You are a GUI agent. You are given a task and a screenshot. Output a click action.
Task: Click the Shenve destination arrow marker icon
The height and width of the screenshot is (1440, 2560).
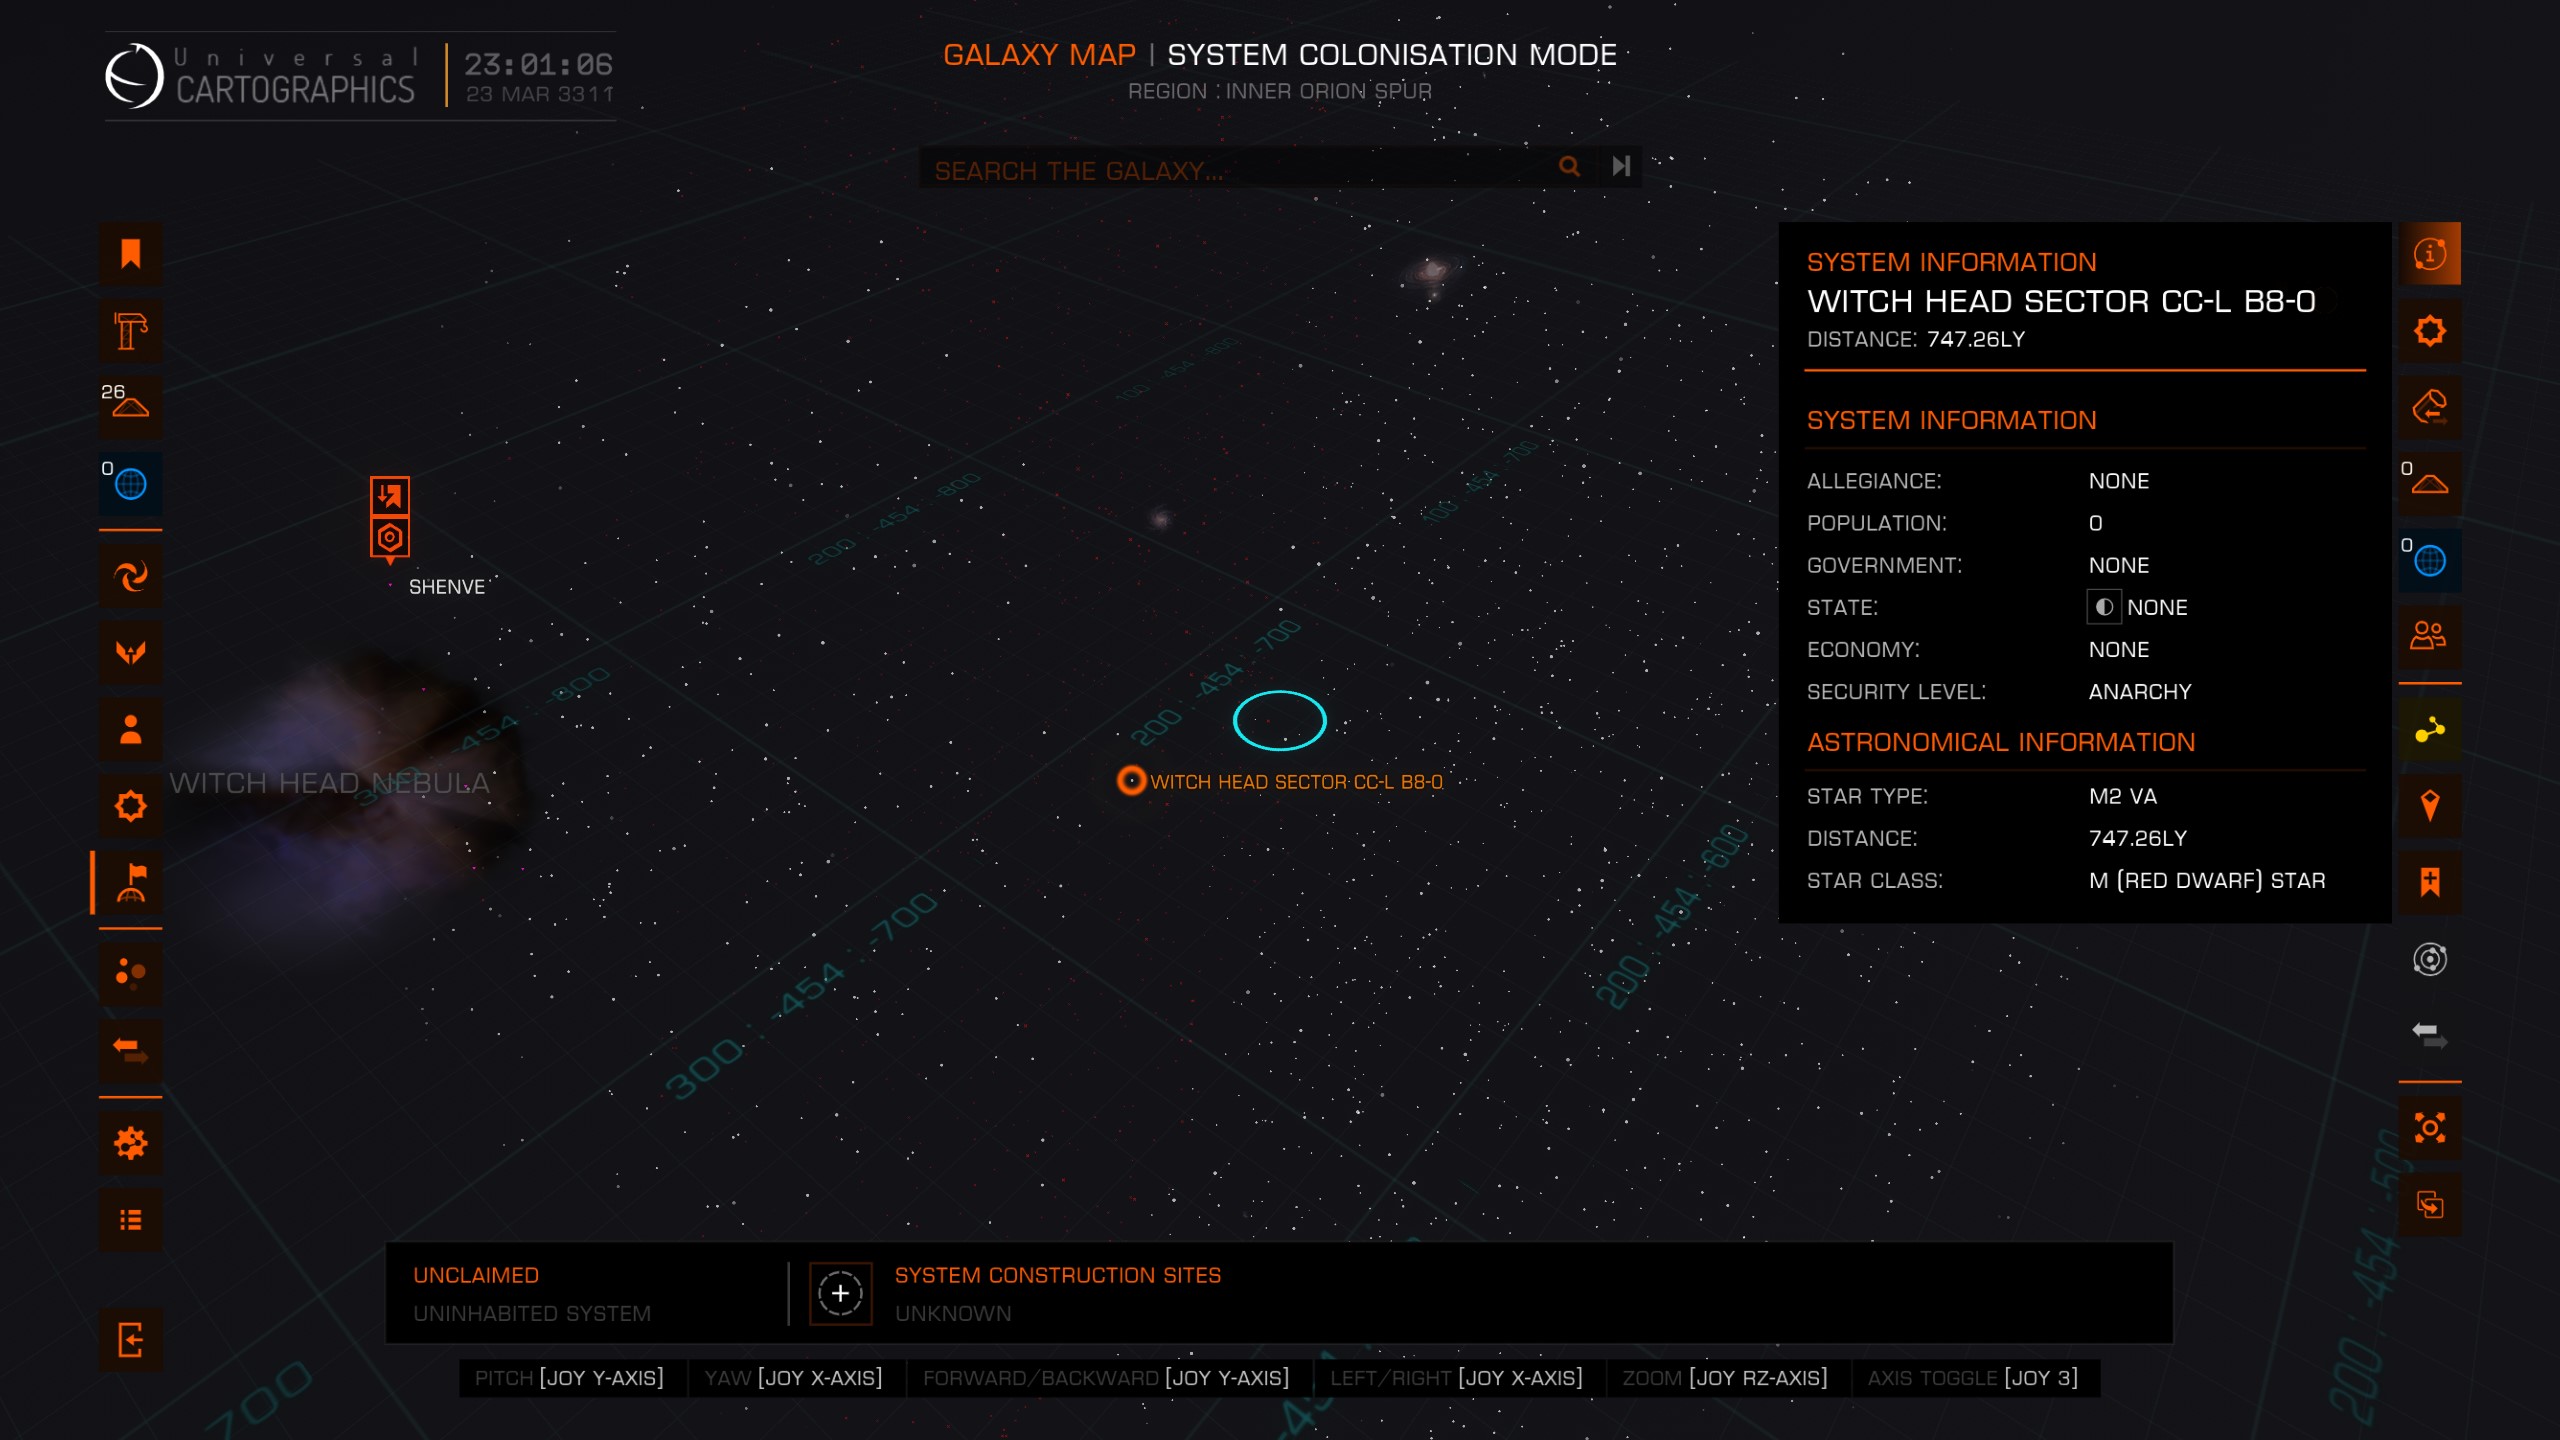point(390,496)
